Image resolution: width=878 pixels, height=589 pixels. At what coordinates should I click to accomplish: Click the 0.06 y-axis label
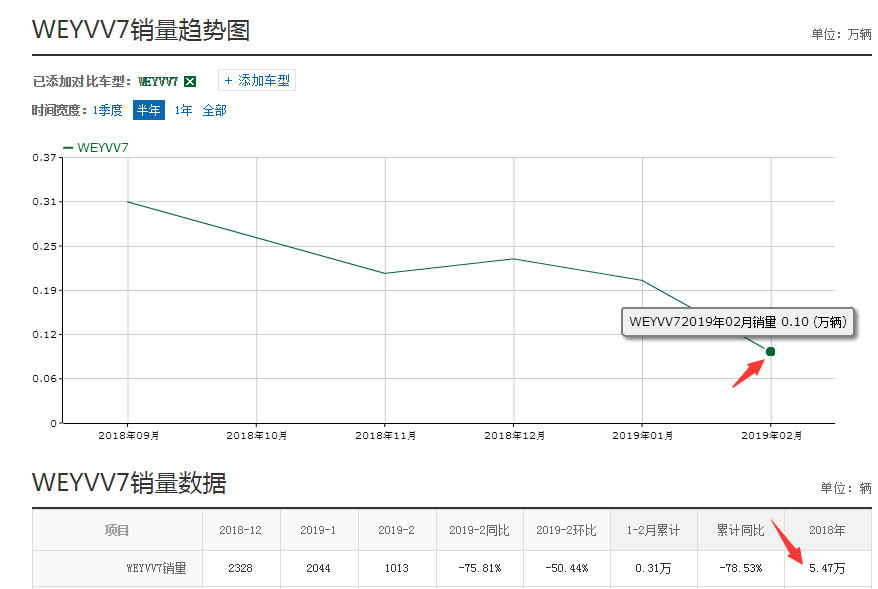44,379
